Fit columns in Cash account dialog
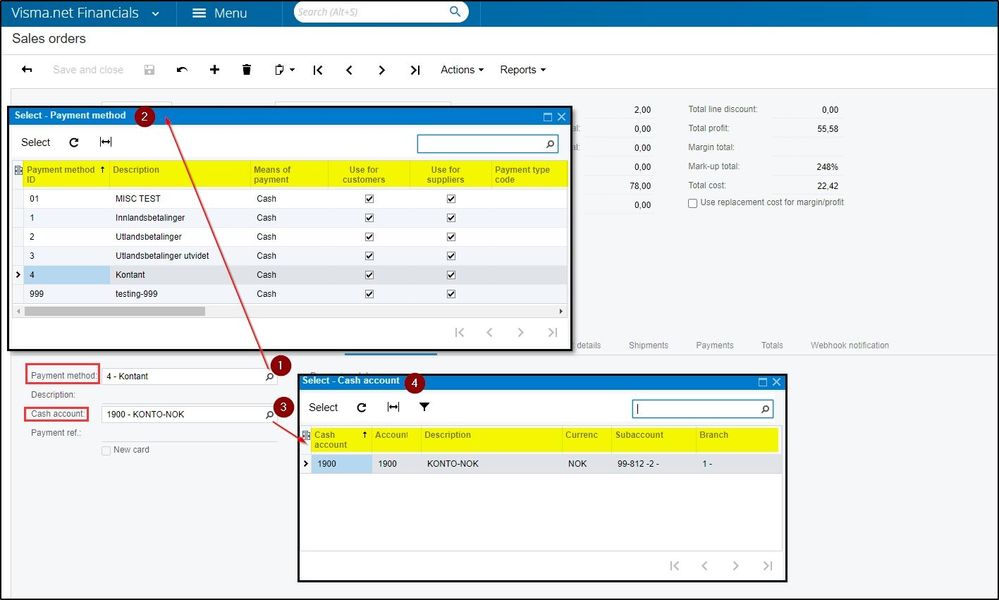The height and width of the screenshot is (600, 999). pyautogui.click(x=393, y=407)
